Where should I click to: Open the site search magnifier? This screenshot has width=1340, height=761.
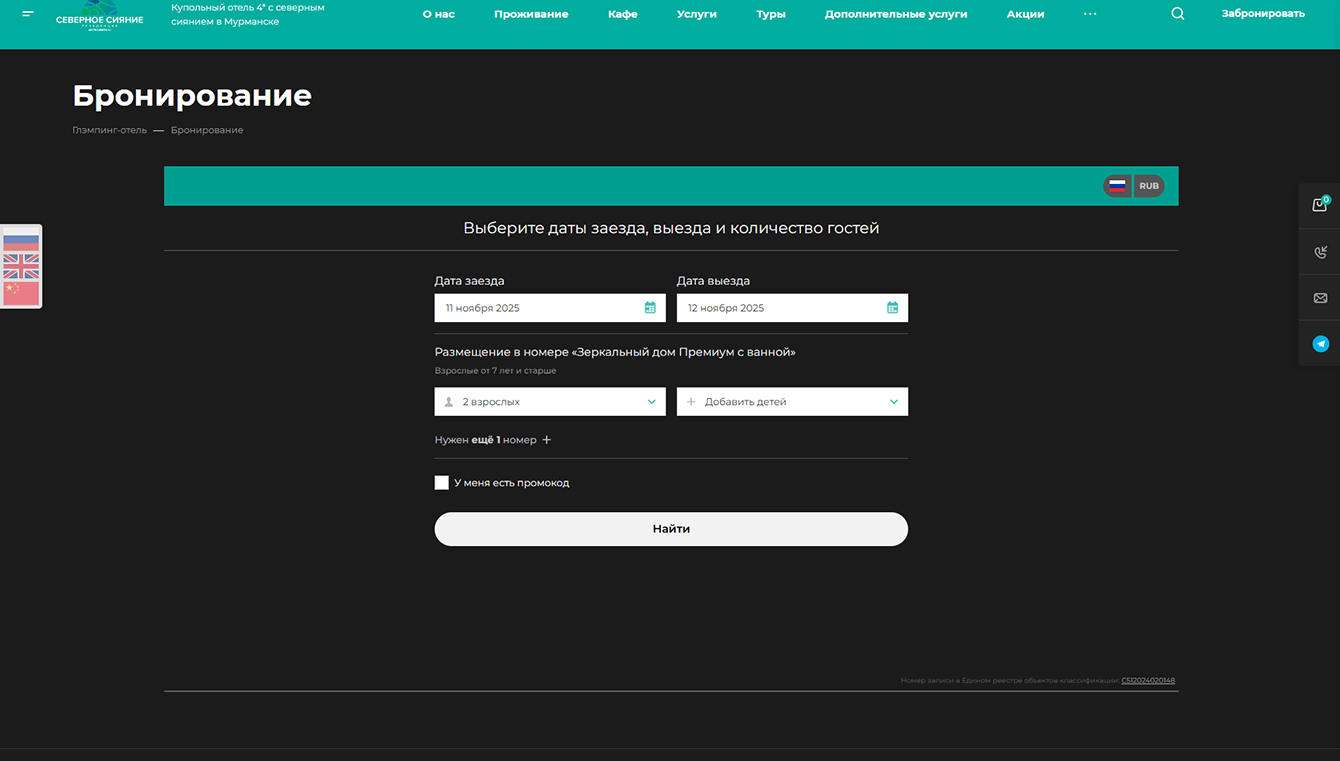1178,14
